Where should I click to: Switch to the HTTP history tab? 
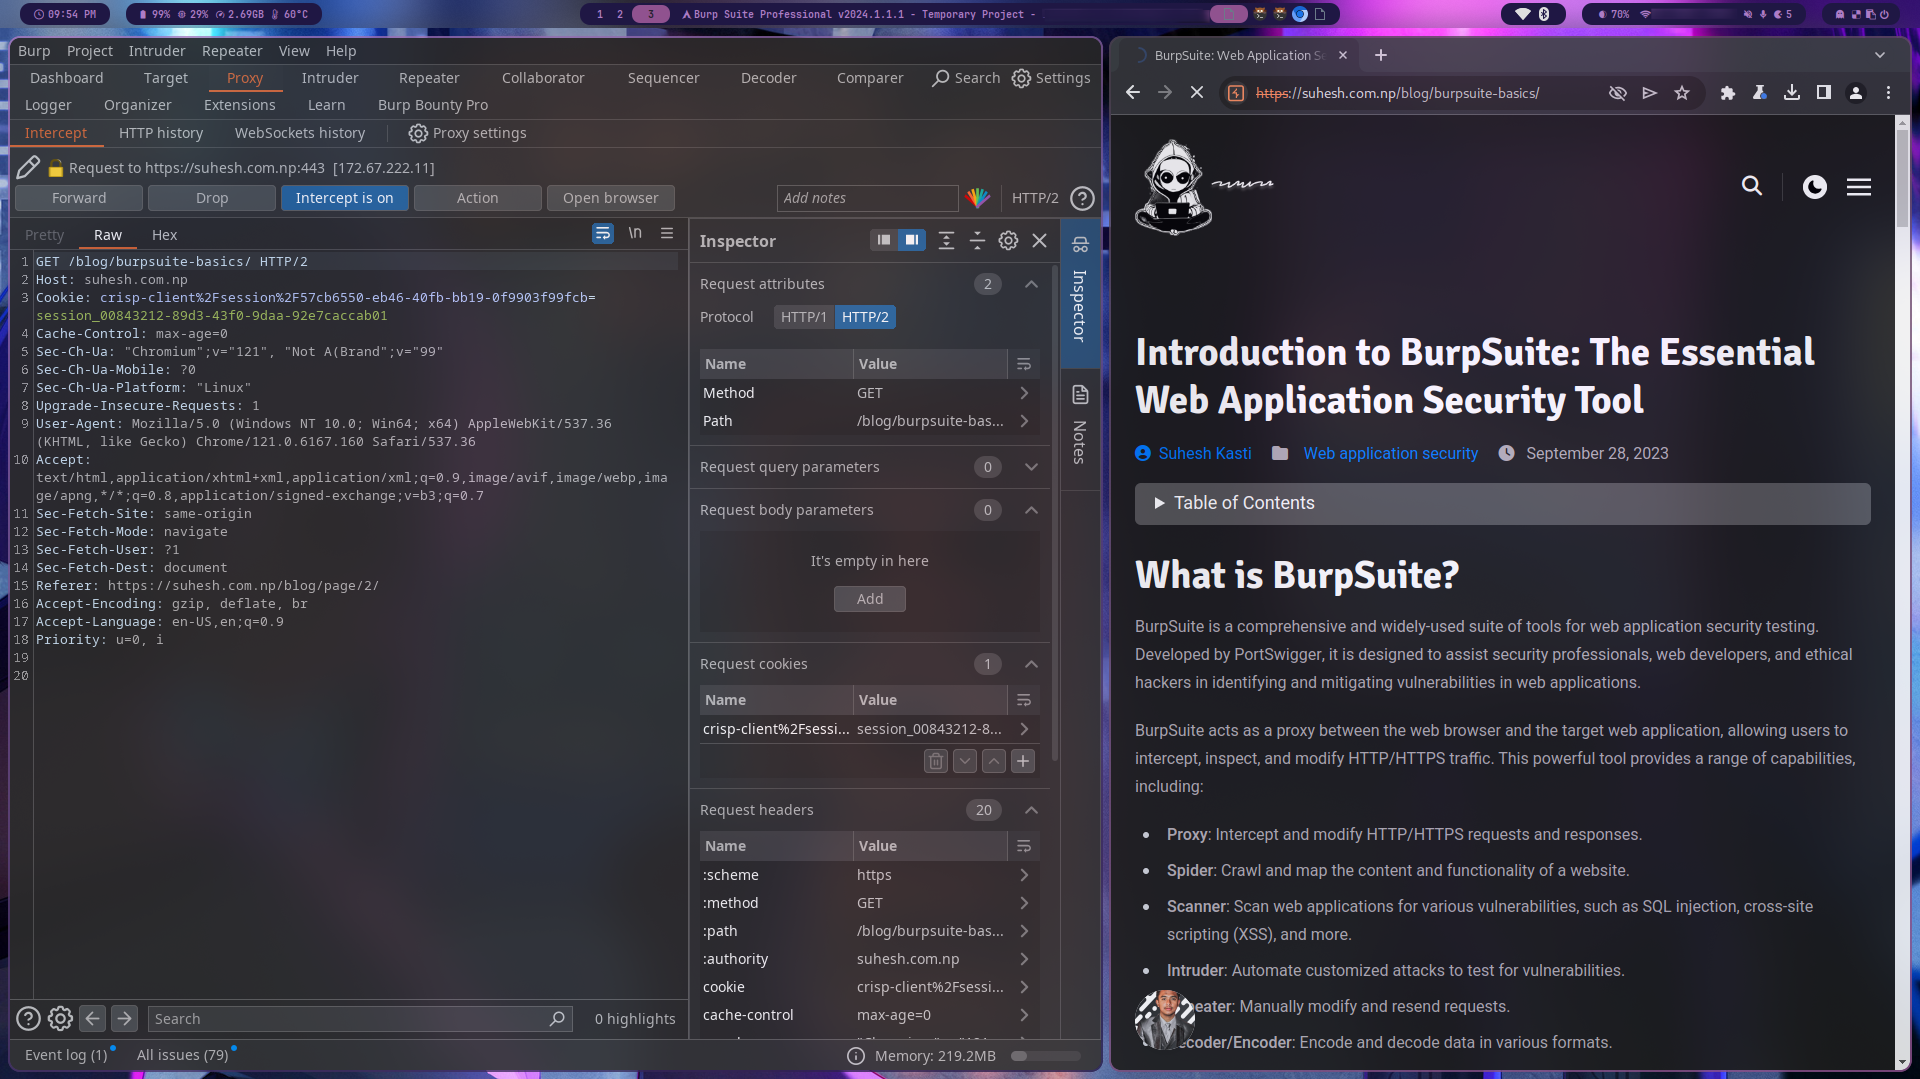coord(160,133)
